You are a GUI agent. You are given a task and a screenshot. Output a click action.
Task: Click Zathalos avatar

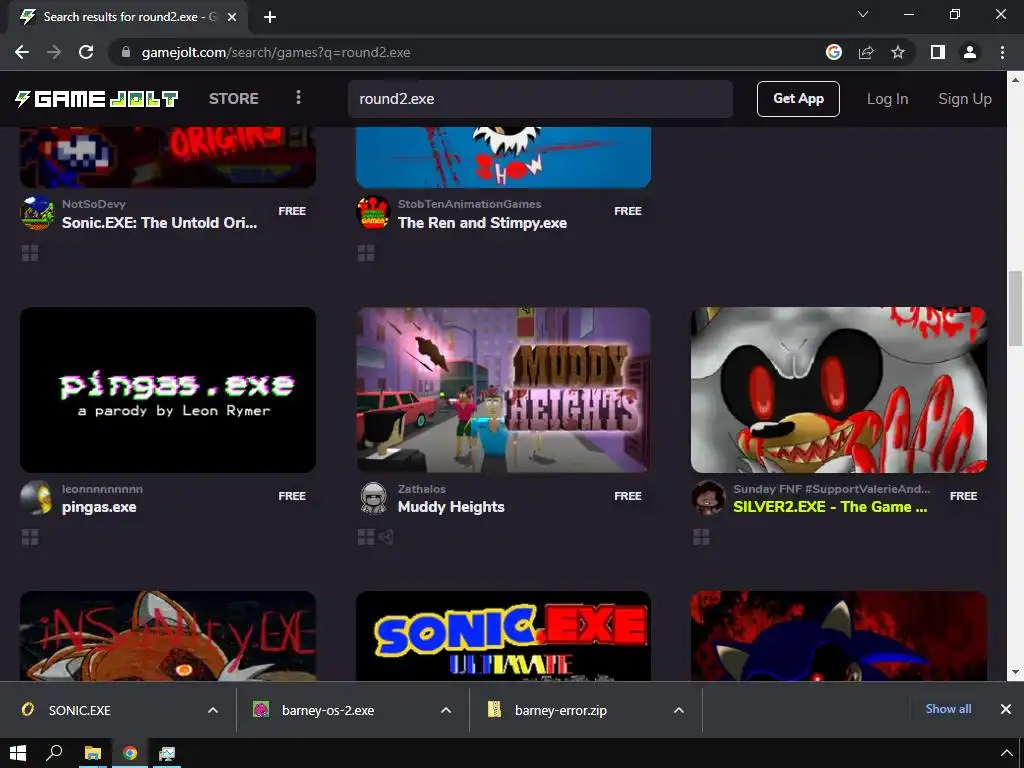373,498
